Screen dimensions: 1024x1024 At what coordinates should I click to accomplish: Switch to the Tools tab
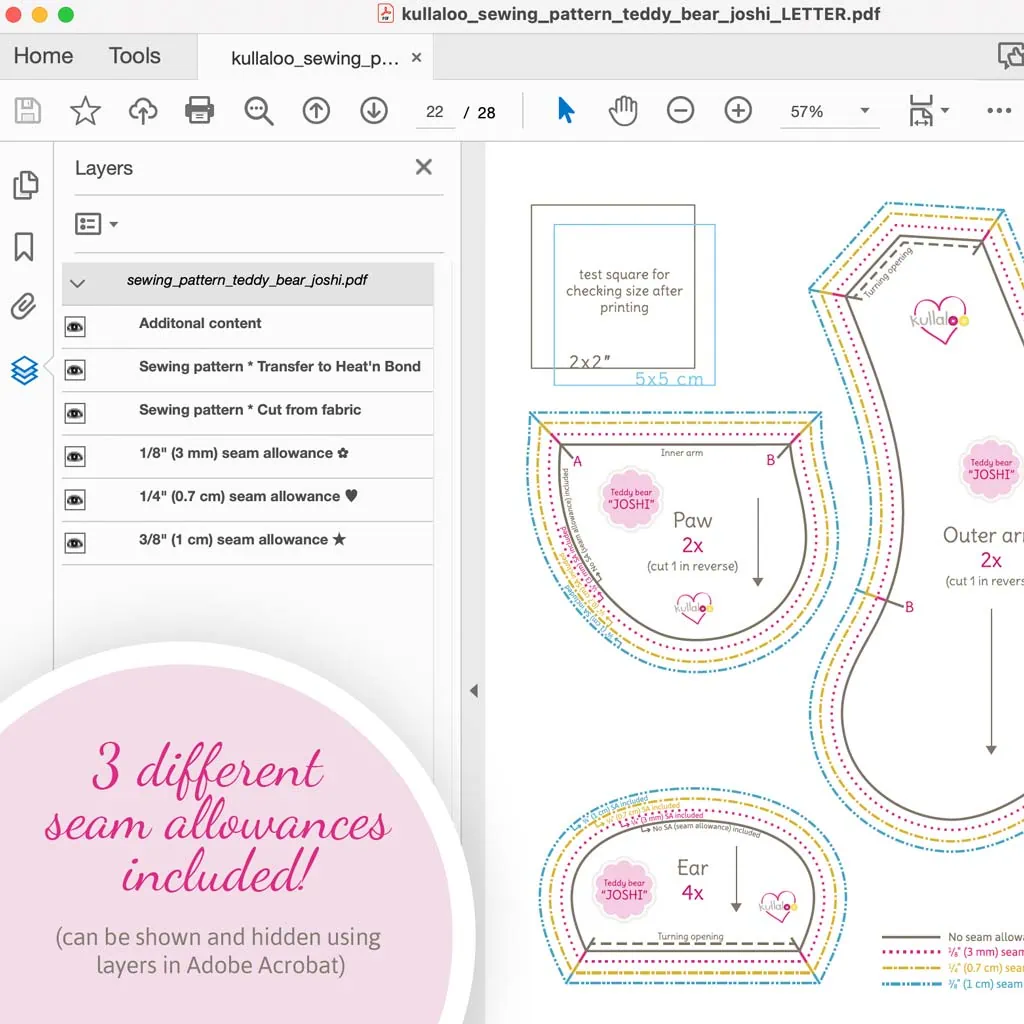click(135, 56)
